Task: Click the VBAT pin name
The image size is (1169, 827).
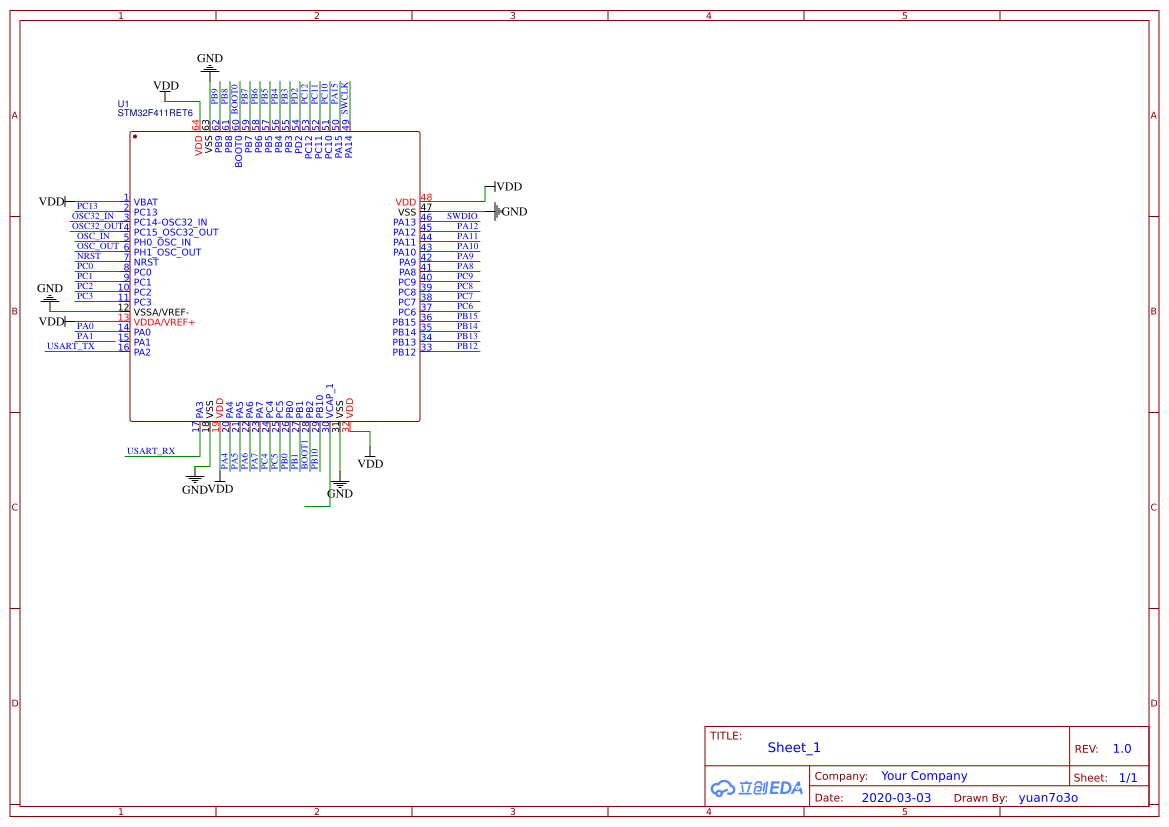Action: tap(146, 202)
